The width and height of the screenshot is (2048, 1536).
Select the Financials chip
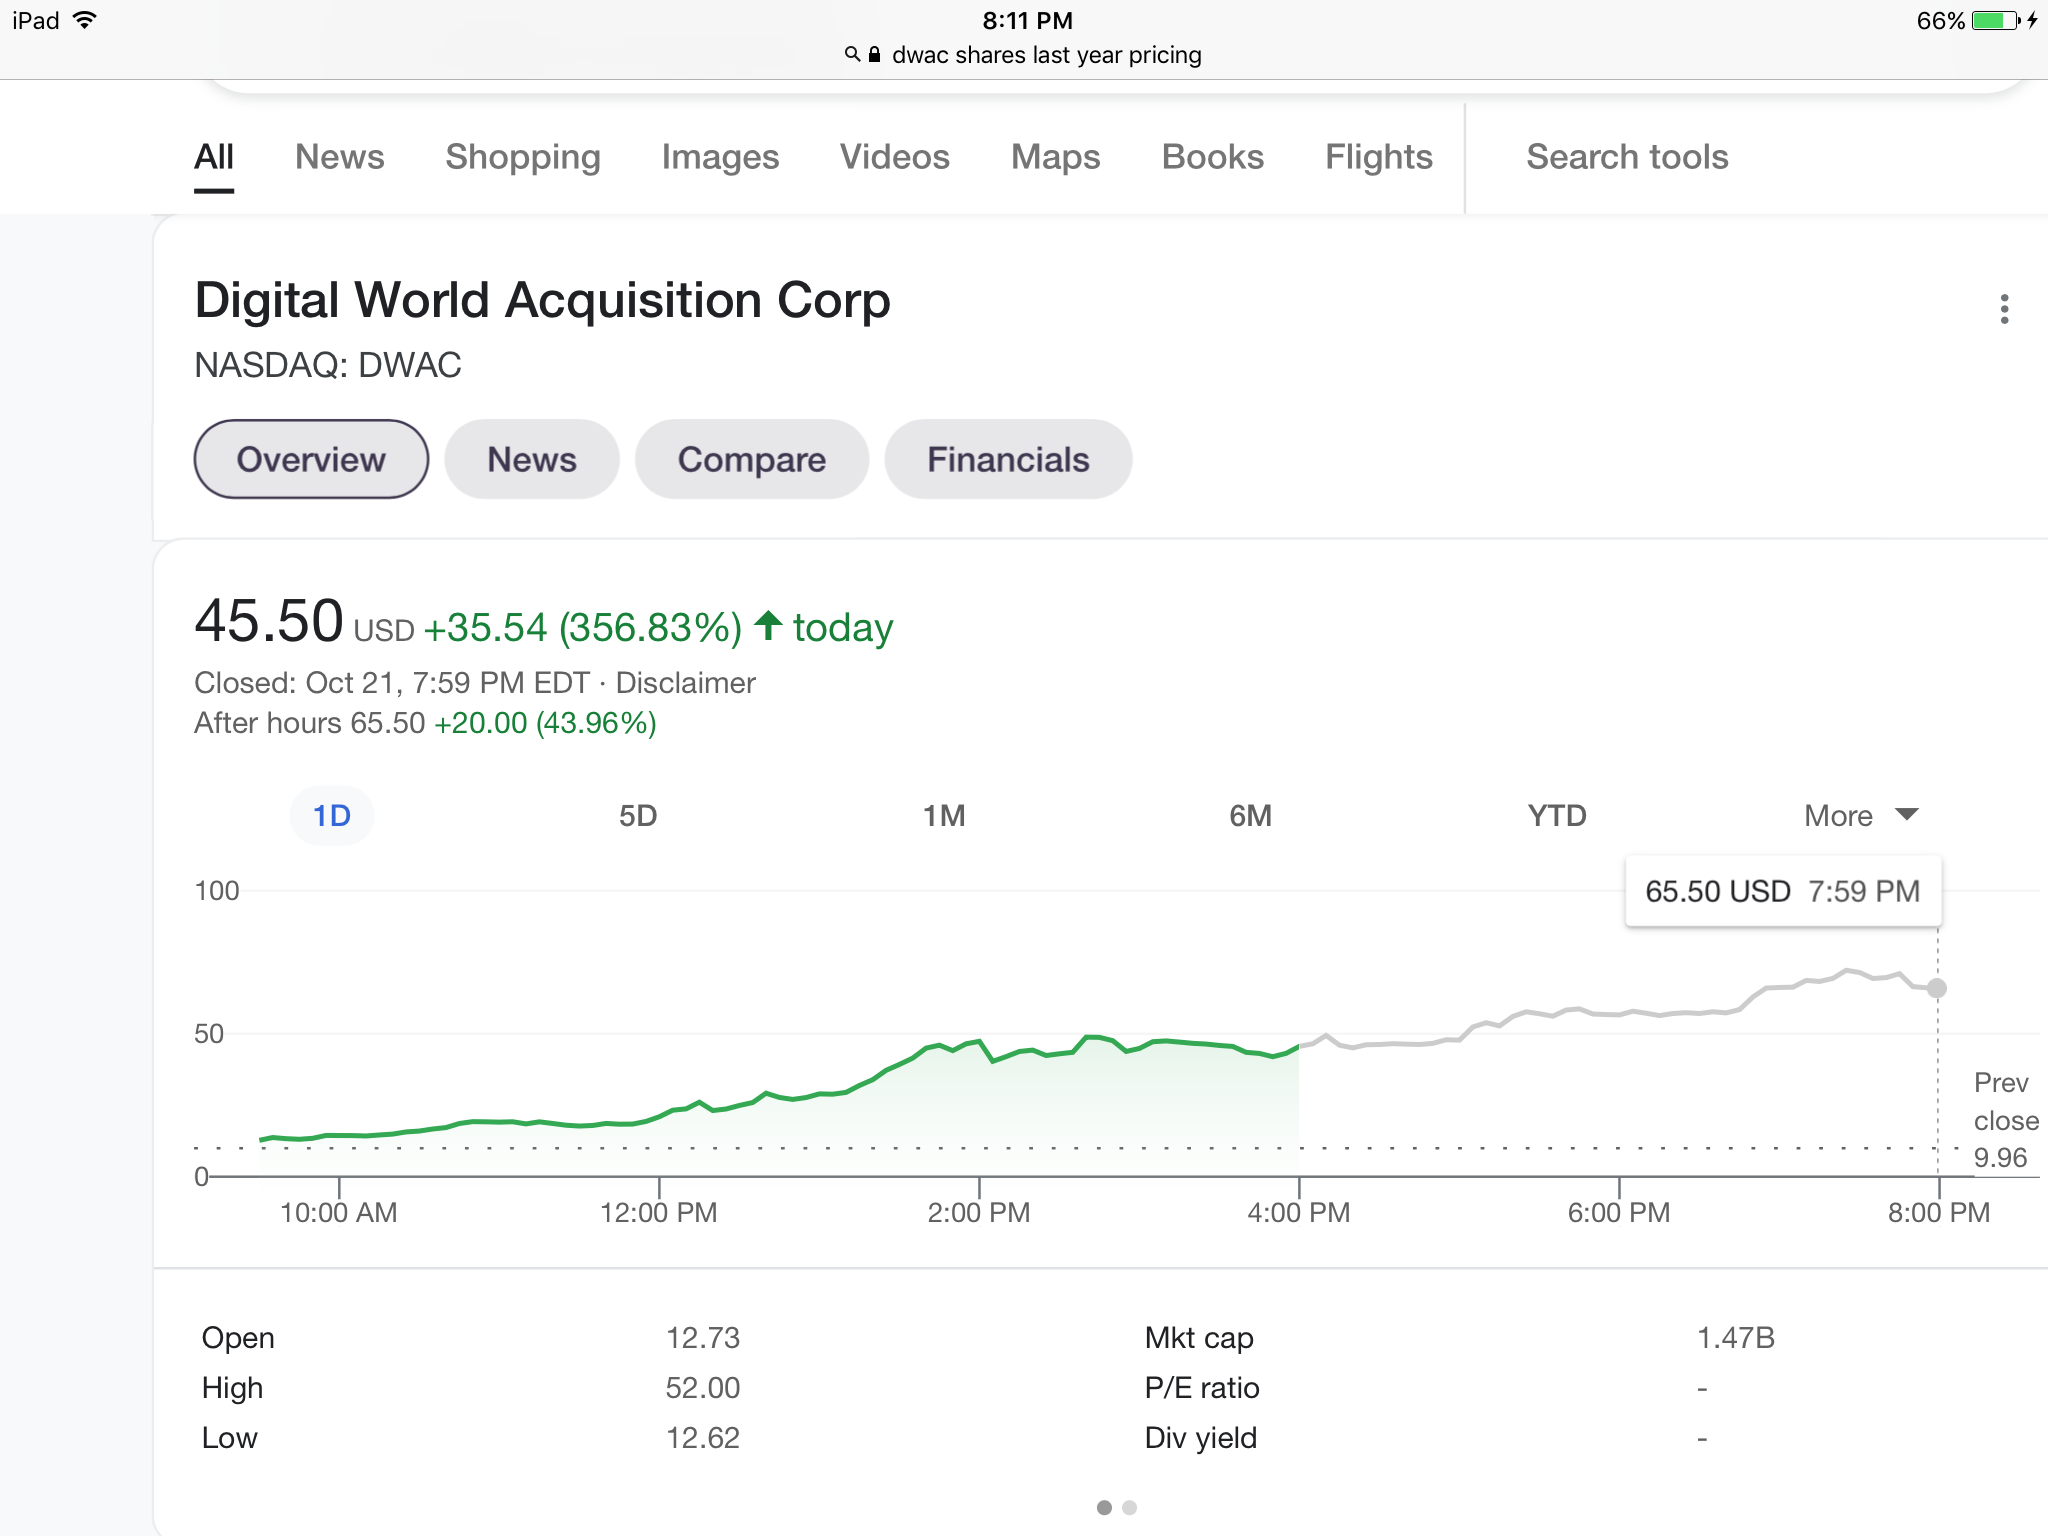click(1008, 459)
